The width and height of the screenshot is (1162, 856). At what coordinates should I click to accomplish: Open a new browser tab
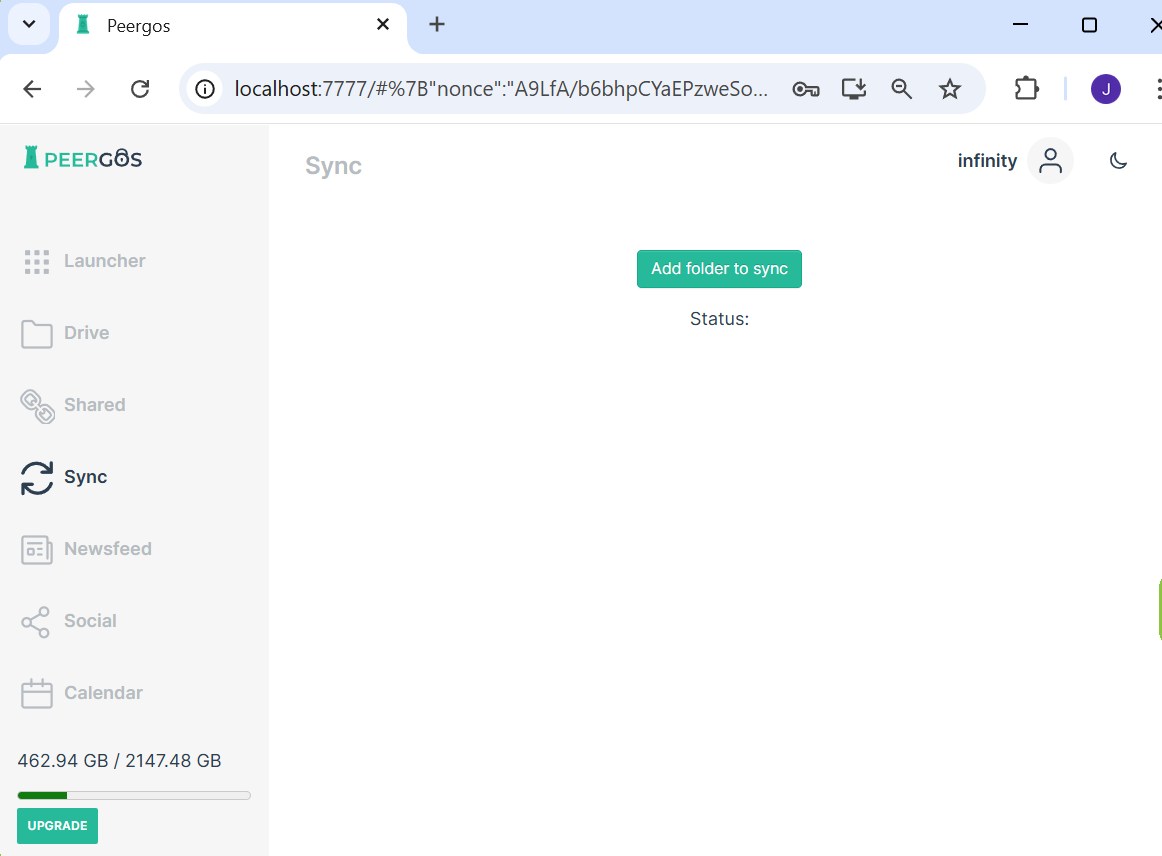436,24
